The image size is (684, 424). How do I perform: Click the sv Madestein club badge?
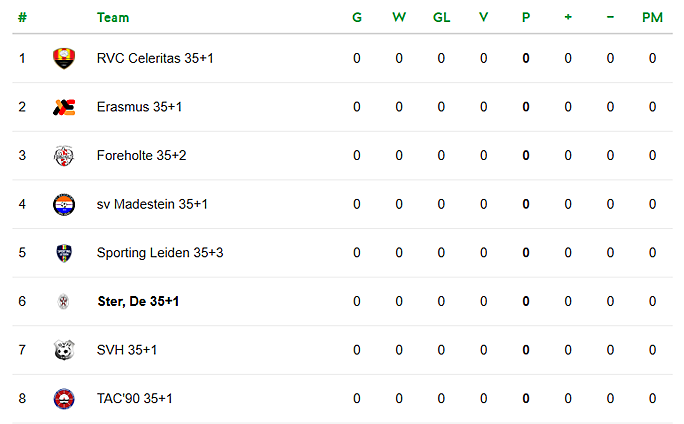64,205
